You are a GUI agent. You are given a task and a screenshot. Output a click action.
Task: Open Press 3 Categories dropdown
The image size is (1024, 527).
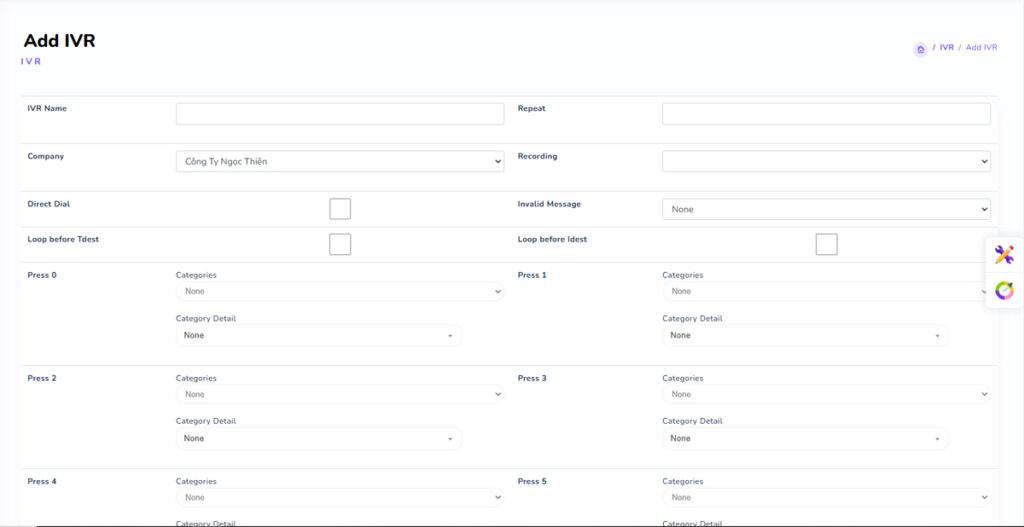click(x=826, y=394)
